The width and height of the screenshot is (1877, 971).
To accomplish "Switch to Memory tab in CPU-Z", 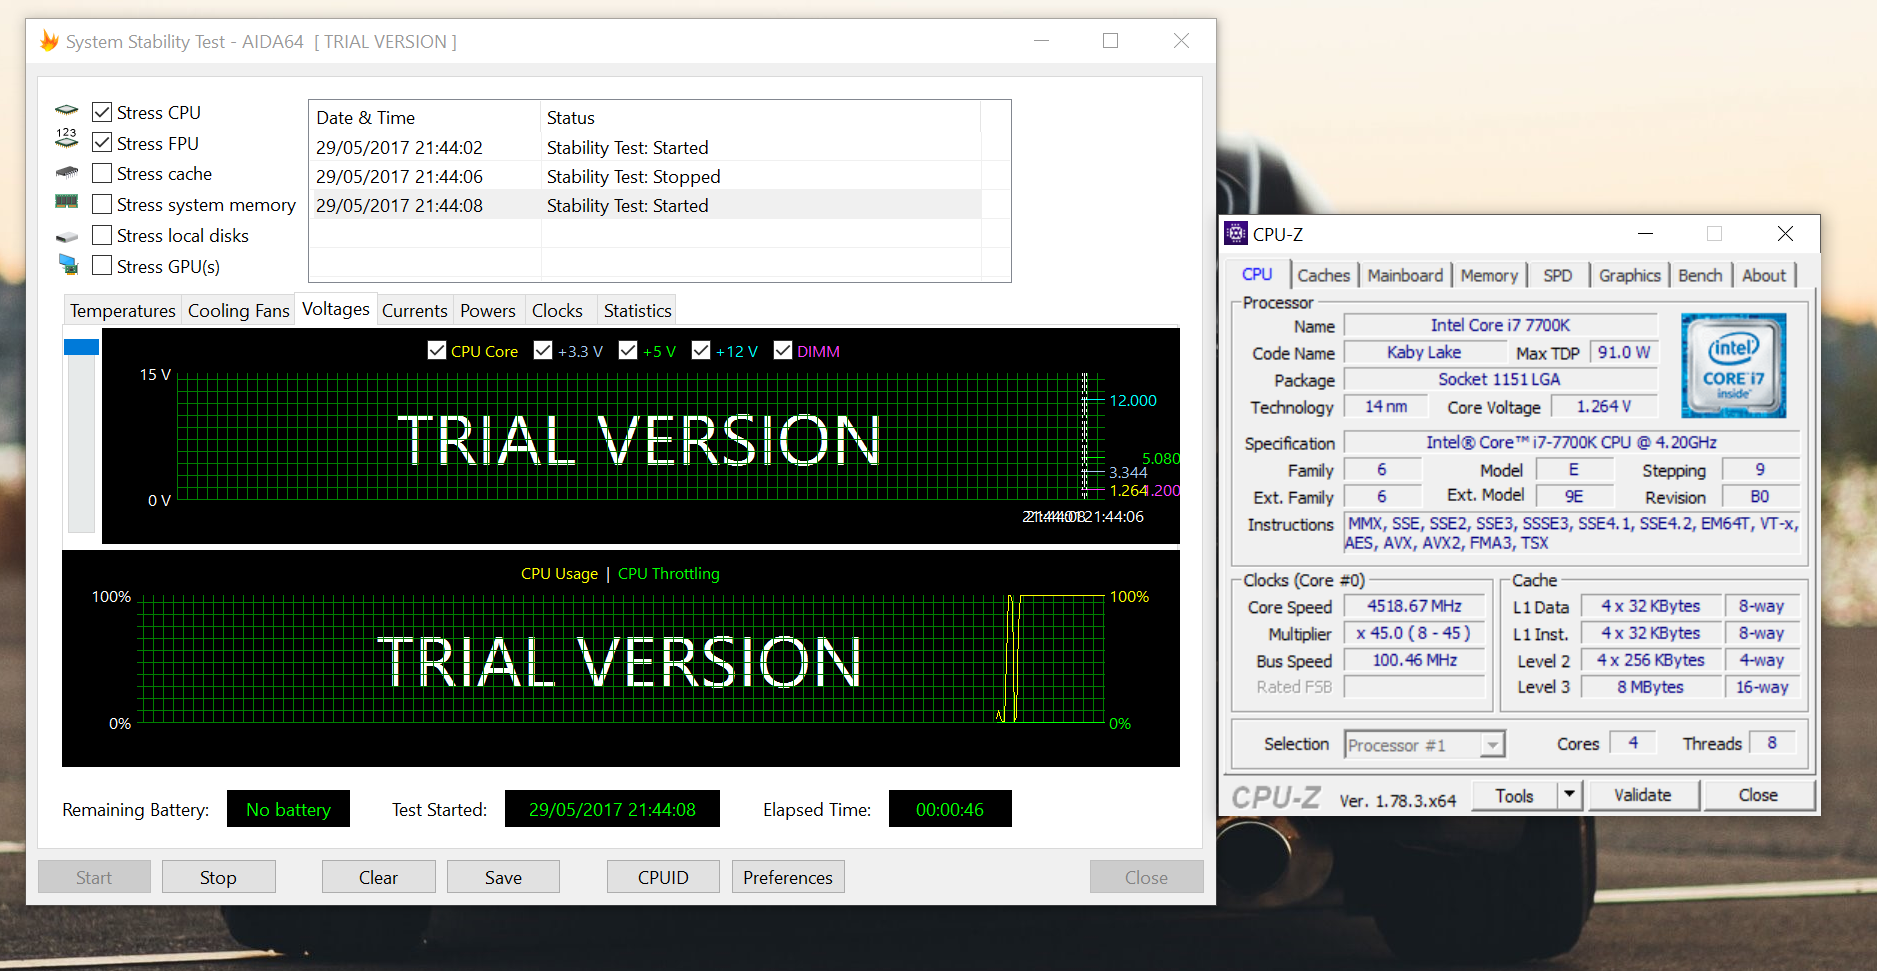I will pos(1489,276).
